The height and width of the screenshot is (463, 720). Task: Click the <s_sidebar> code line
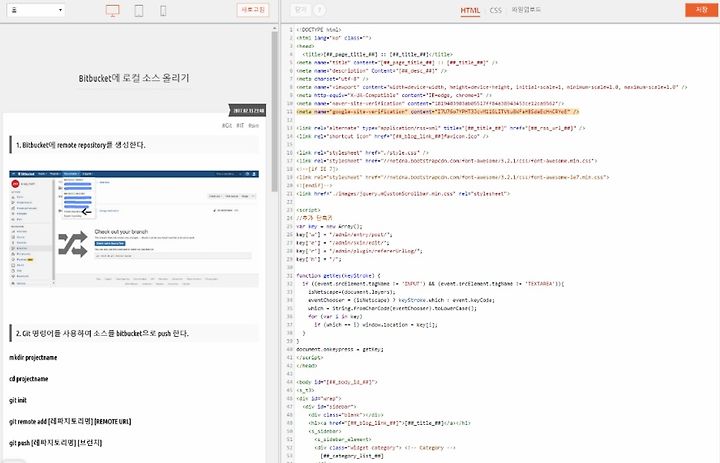coord(325,431)
